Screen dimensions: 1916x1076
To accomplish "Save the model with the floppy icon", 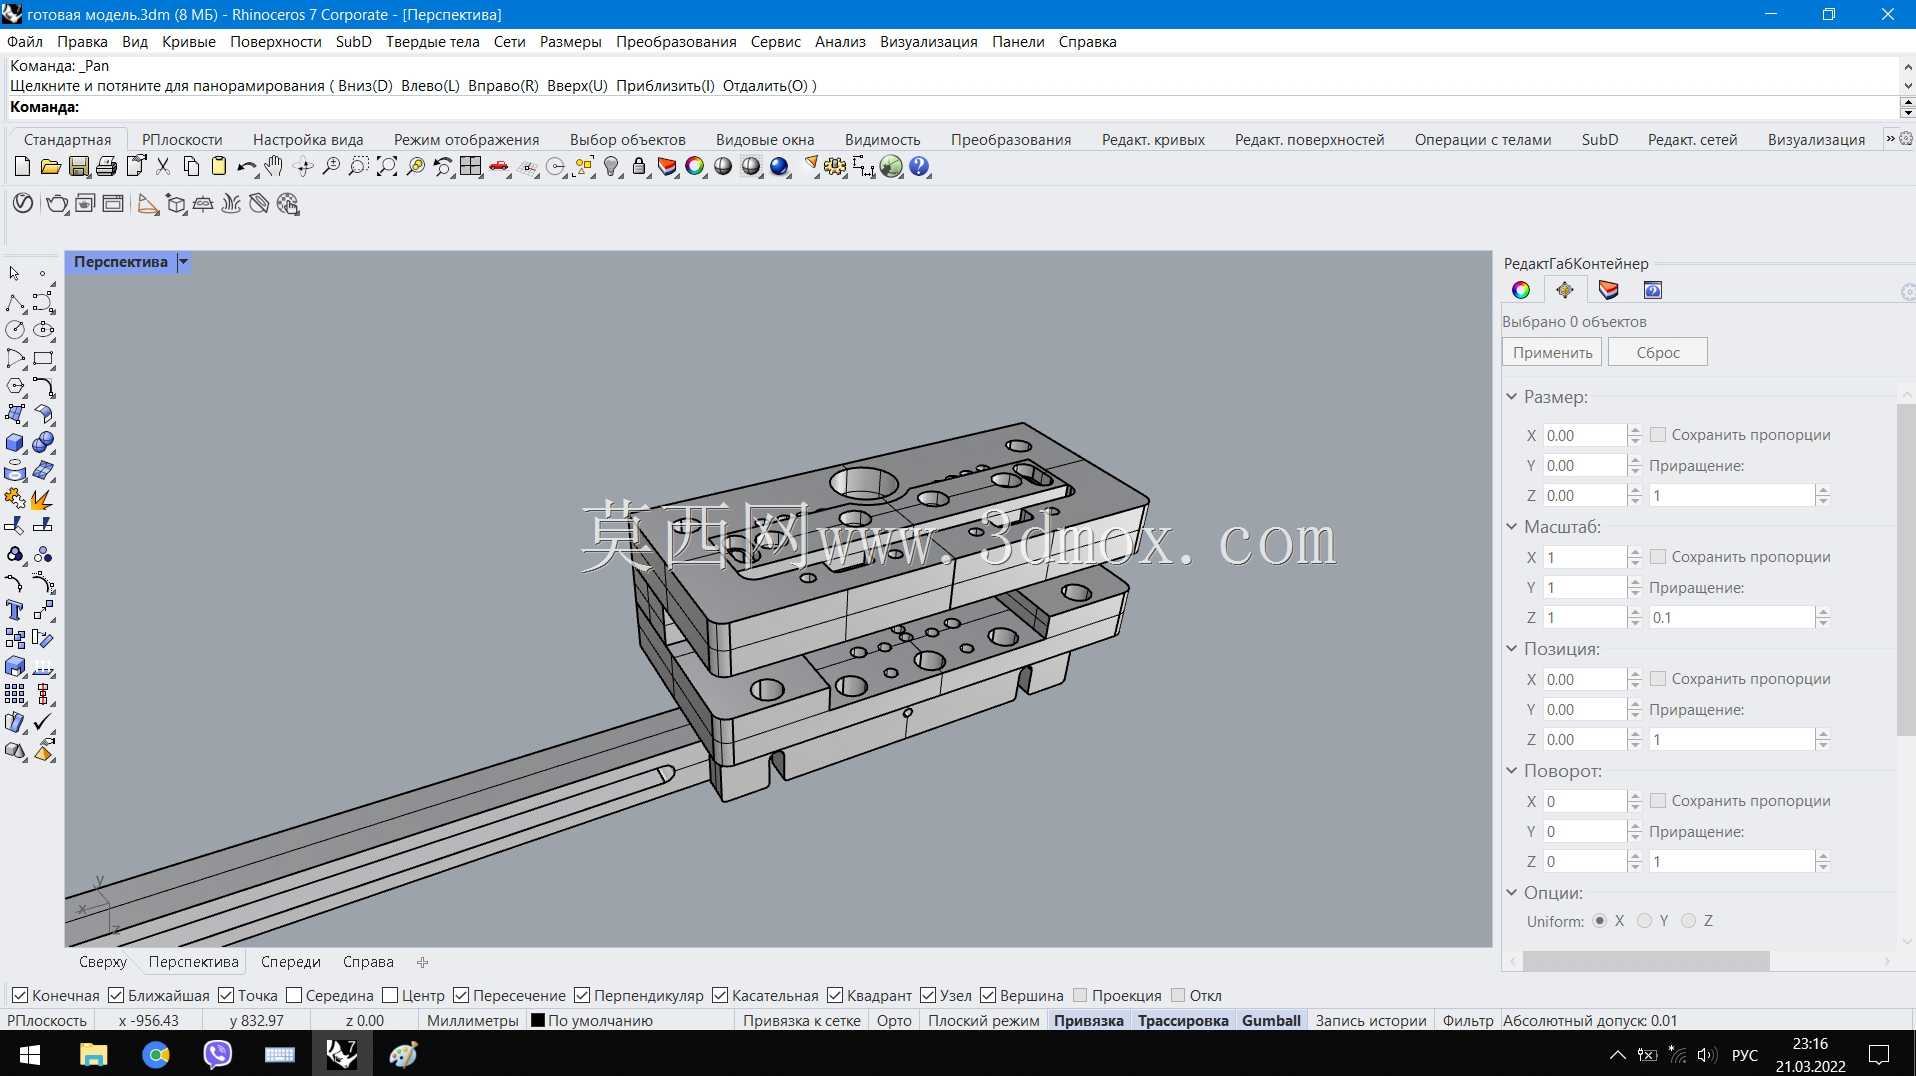I will 78,167.
